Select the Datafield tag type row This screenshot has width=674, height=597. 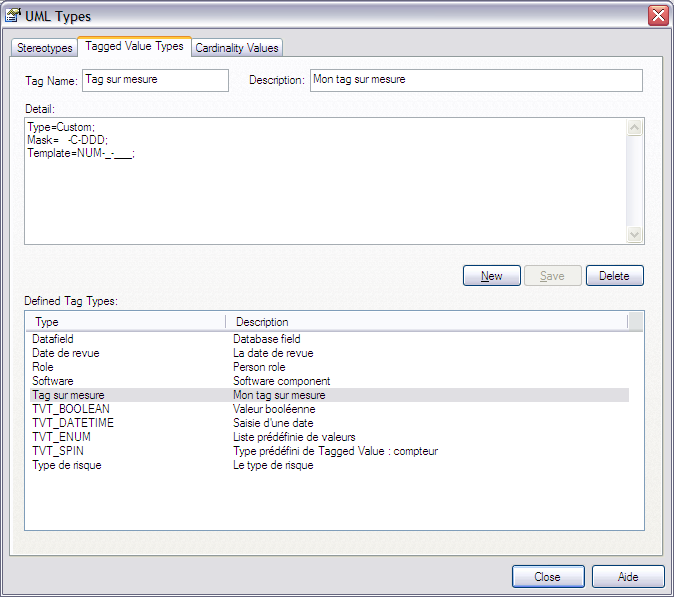click(53, 340)
